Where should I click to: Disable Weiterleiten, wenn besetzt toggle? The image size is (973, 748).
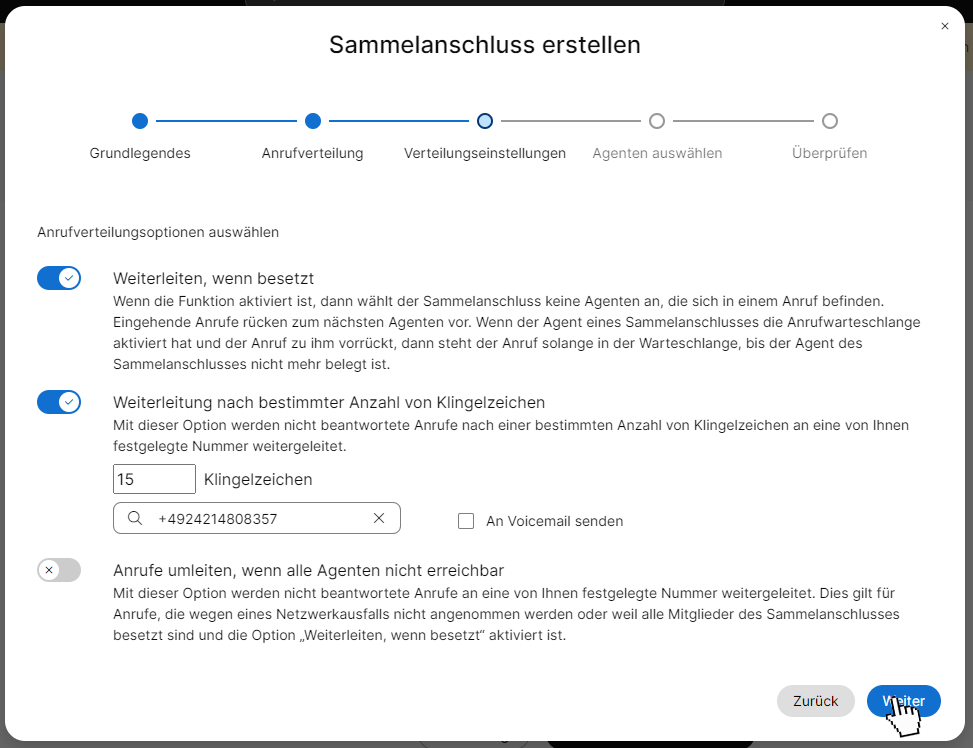pos(59,278)
